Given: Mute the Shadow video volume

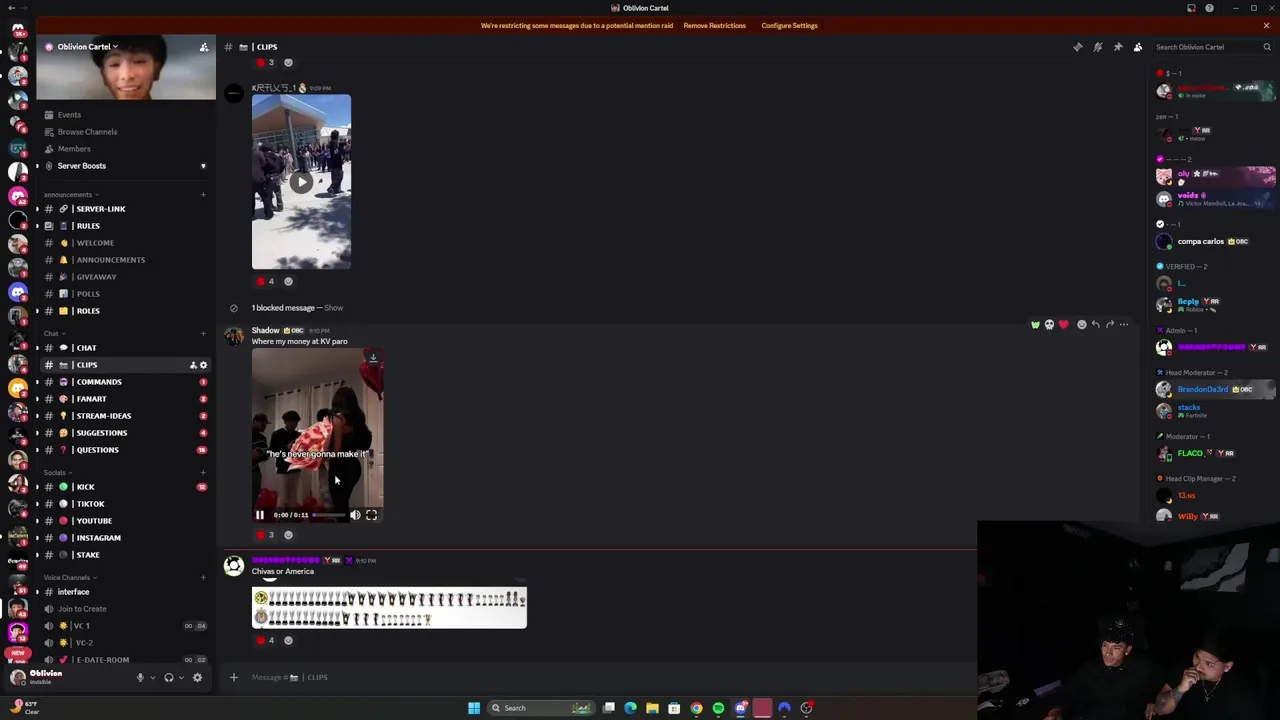Looking at the screenshot, I should pyautogui.click(x=355, y=515).
